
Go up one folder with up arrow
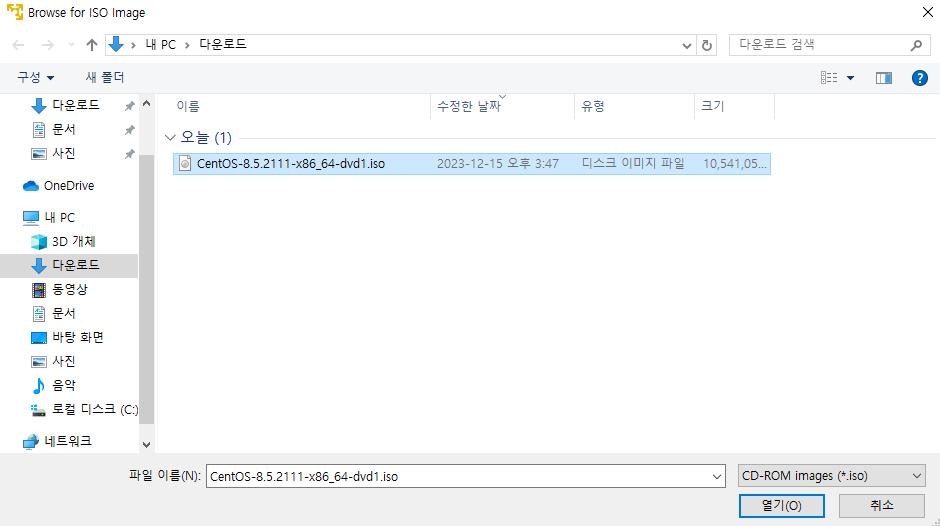(x=92, y=45)
